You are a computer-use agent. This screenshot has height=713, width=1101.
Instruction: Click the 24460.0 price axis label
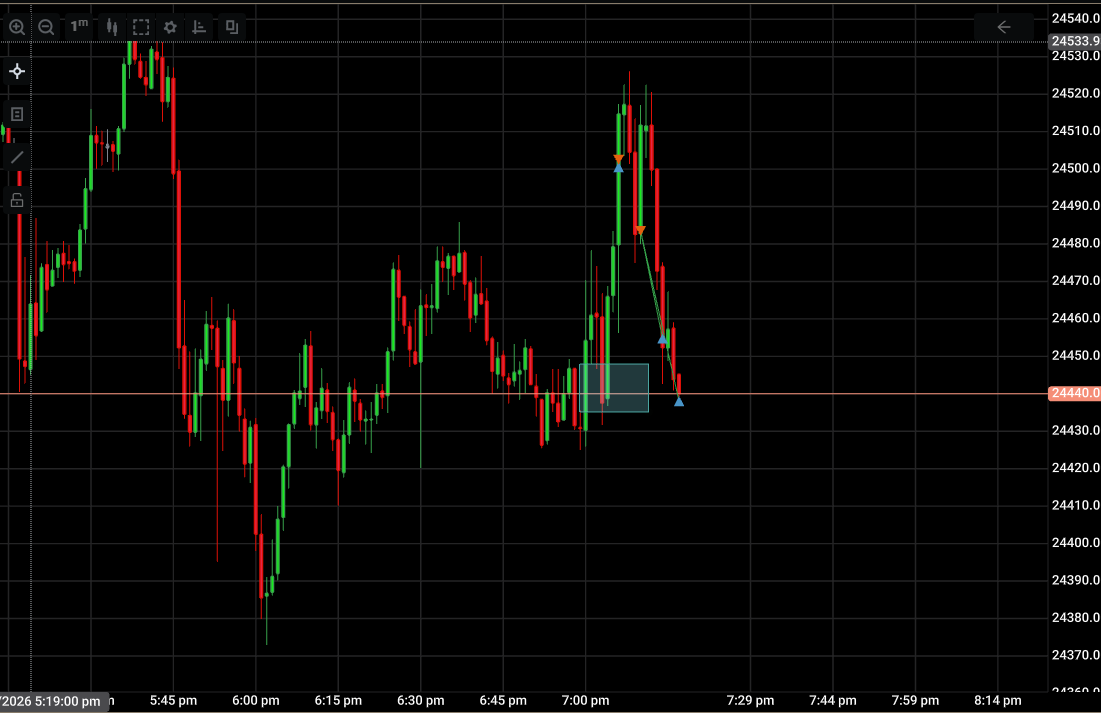pos(1075,318)
